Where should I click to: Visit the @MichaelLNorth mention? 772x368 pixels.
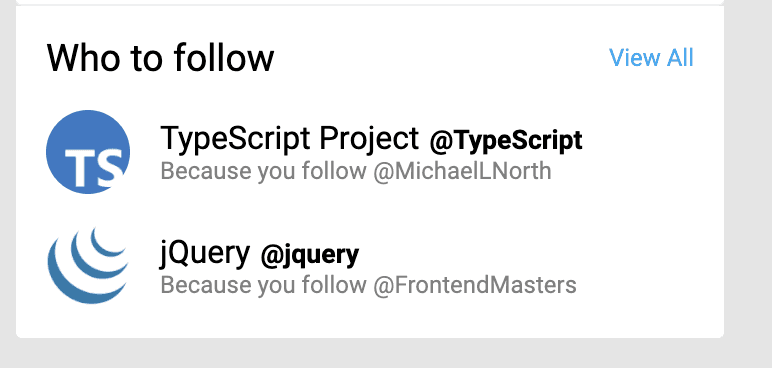click(462, 171)
